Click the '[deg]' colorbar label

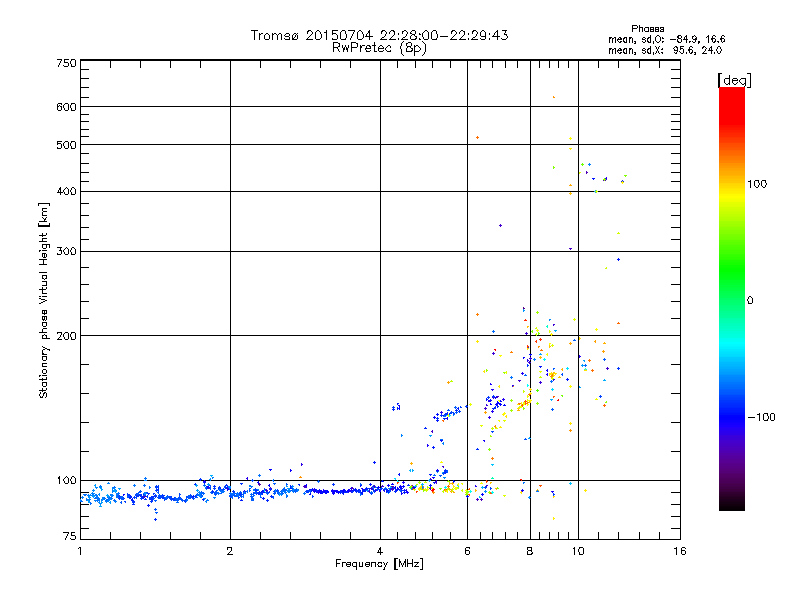[734, 80]
